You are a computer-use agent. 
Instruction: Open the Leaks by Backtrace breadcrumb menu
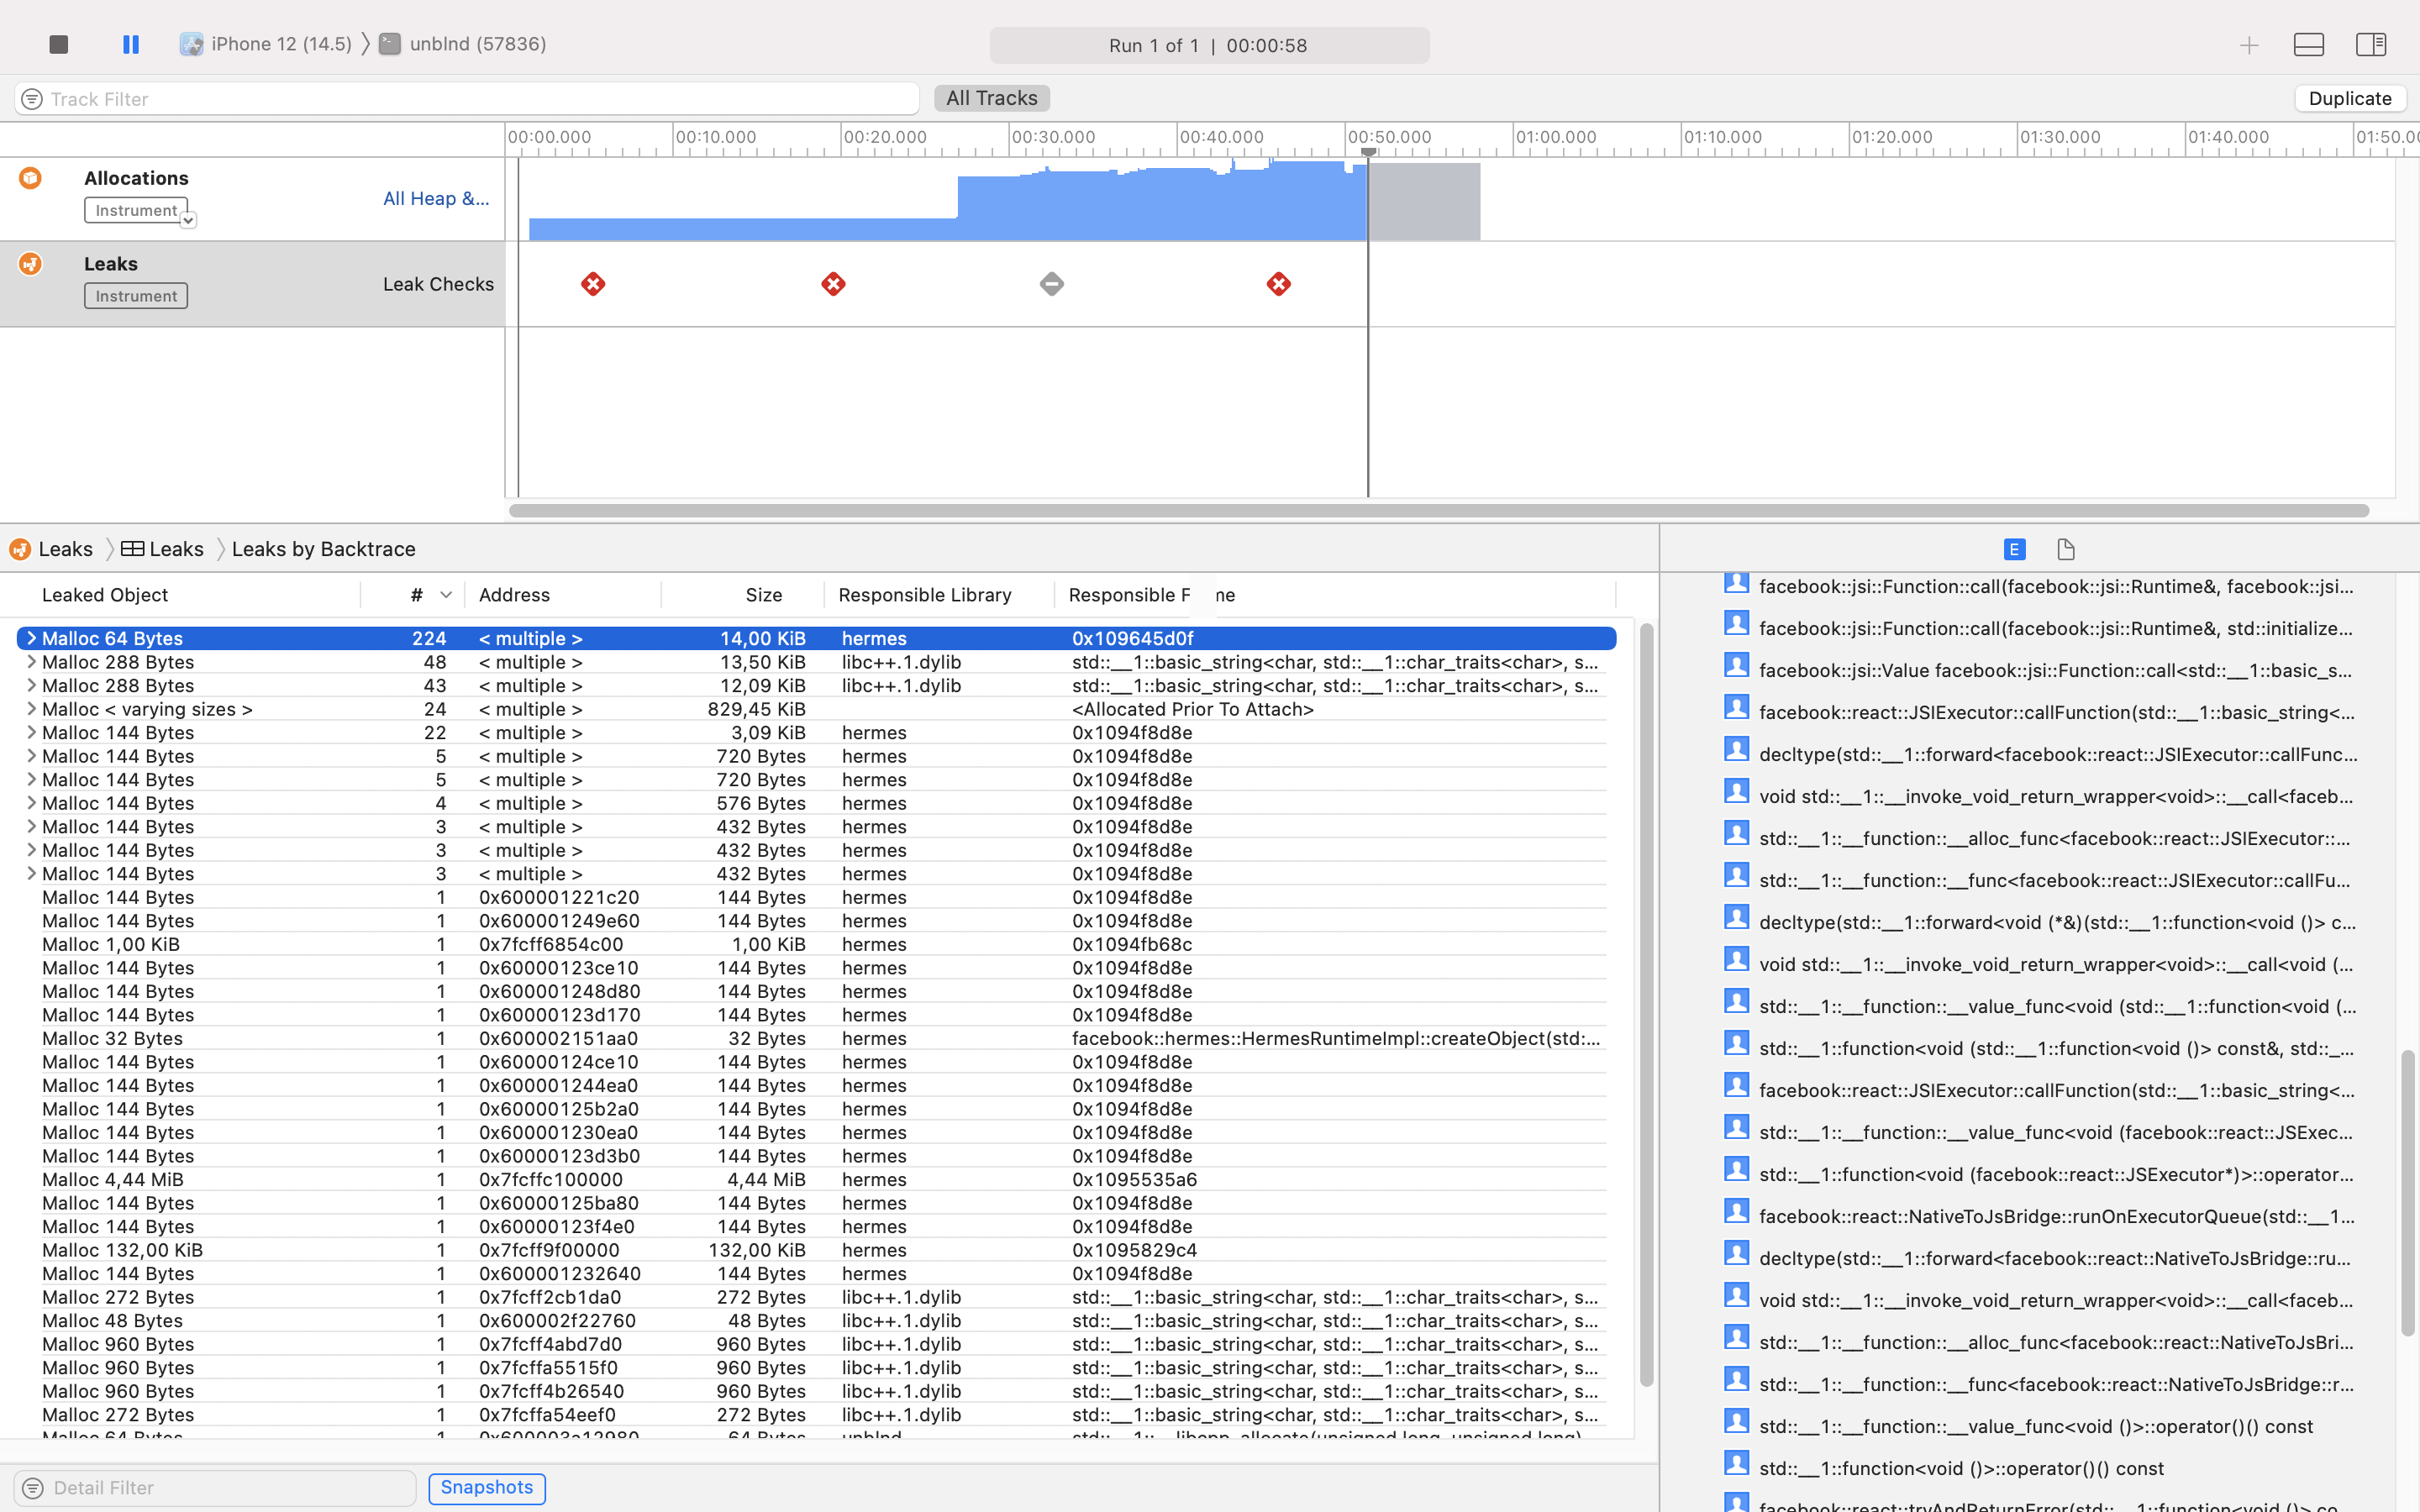coord(323,548)
